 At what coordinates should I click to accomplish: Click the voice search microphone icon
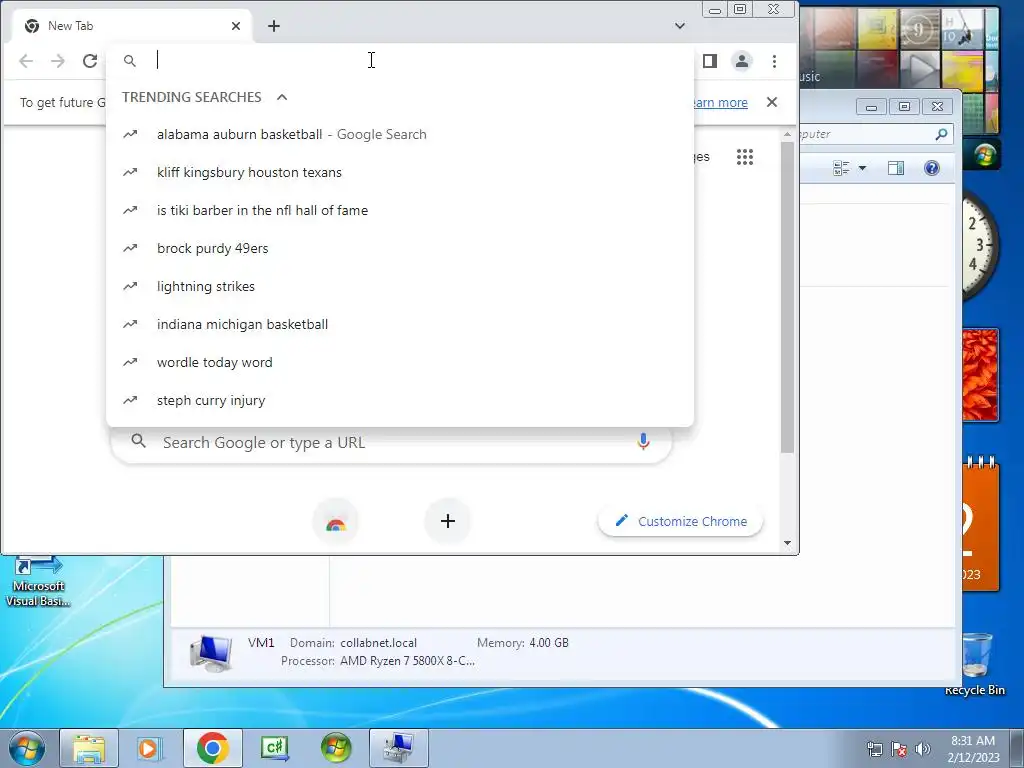click(x=643, y=442)
